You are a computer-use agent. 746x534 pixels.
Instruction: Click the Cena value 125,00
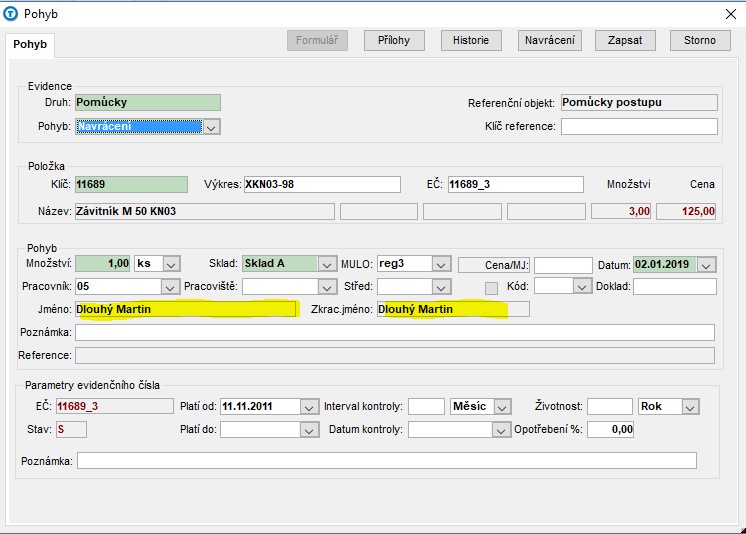686,211
